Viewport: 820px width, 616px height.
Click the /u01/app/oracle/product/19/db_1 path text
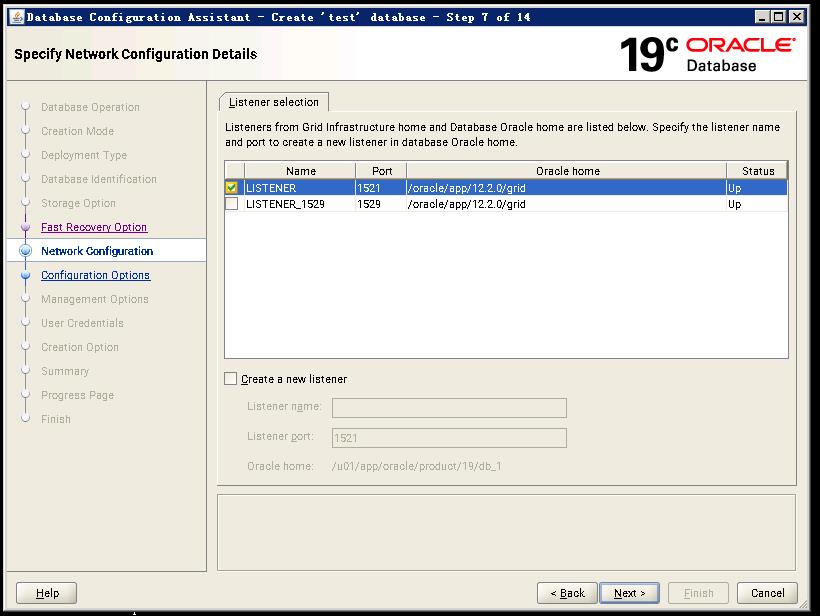pyautogui.click(x=417, y=466)
